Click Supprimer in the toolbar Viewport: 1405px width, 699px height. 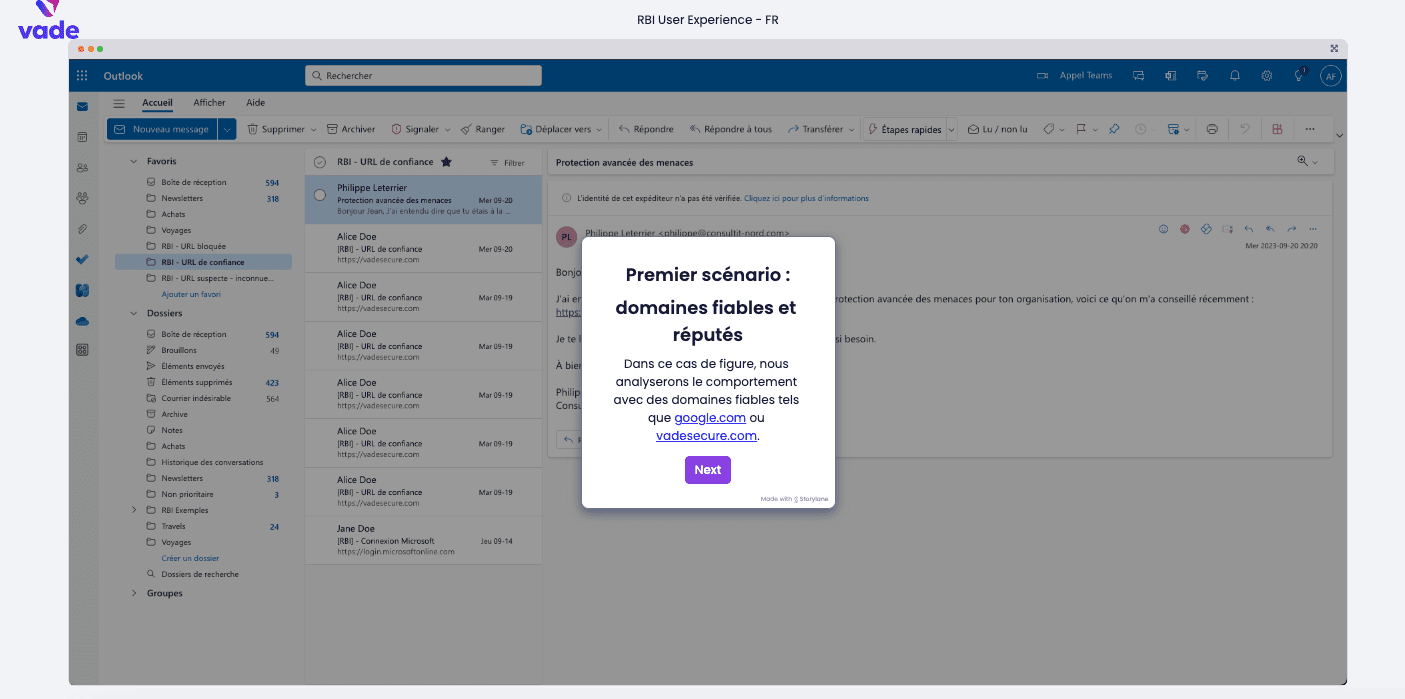pos(276,129)
